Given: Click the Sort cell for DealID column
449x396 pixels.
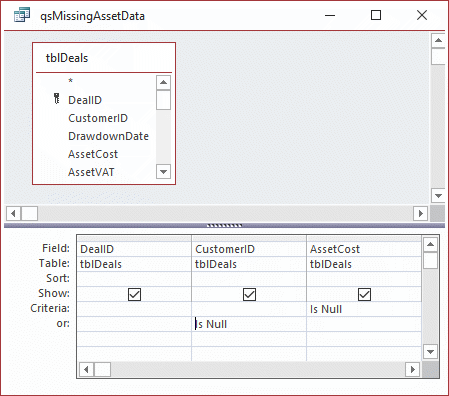Looking at the screenshot, I should 134,279.
